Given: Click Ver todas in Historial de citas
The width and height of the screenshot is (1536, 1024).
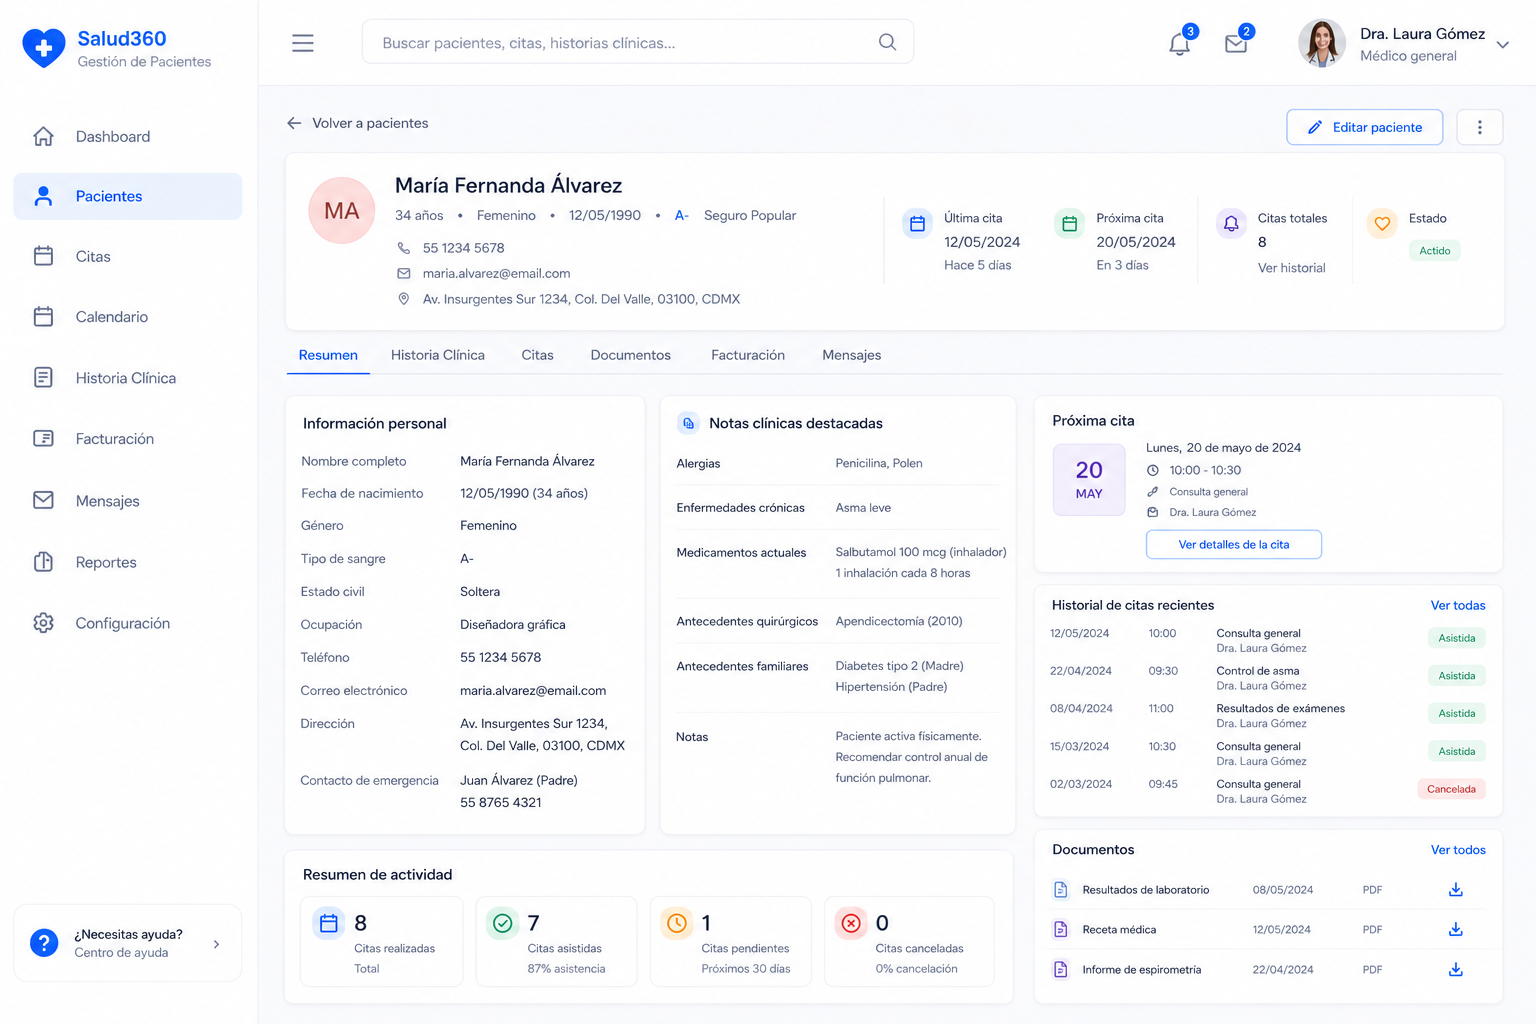Looking at the screenshot, I should coord(1458,605).
